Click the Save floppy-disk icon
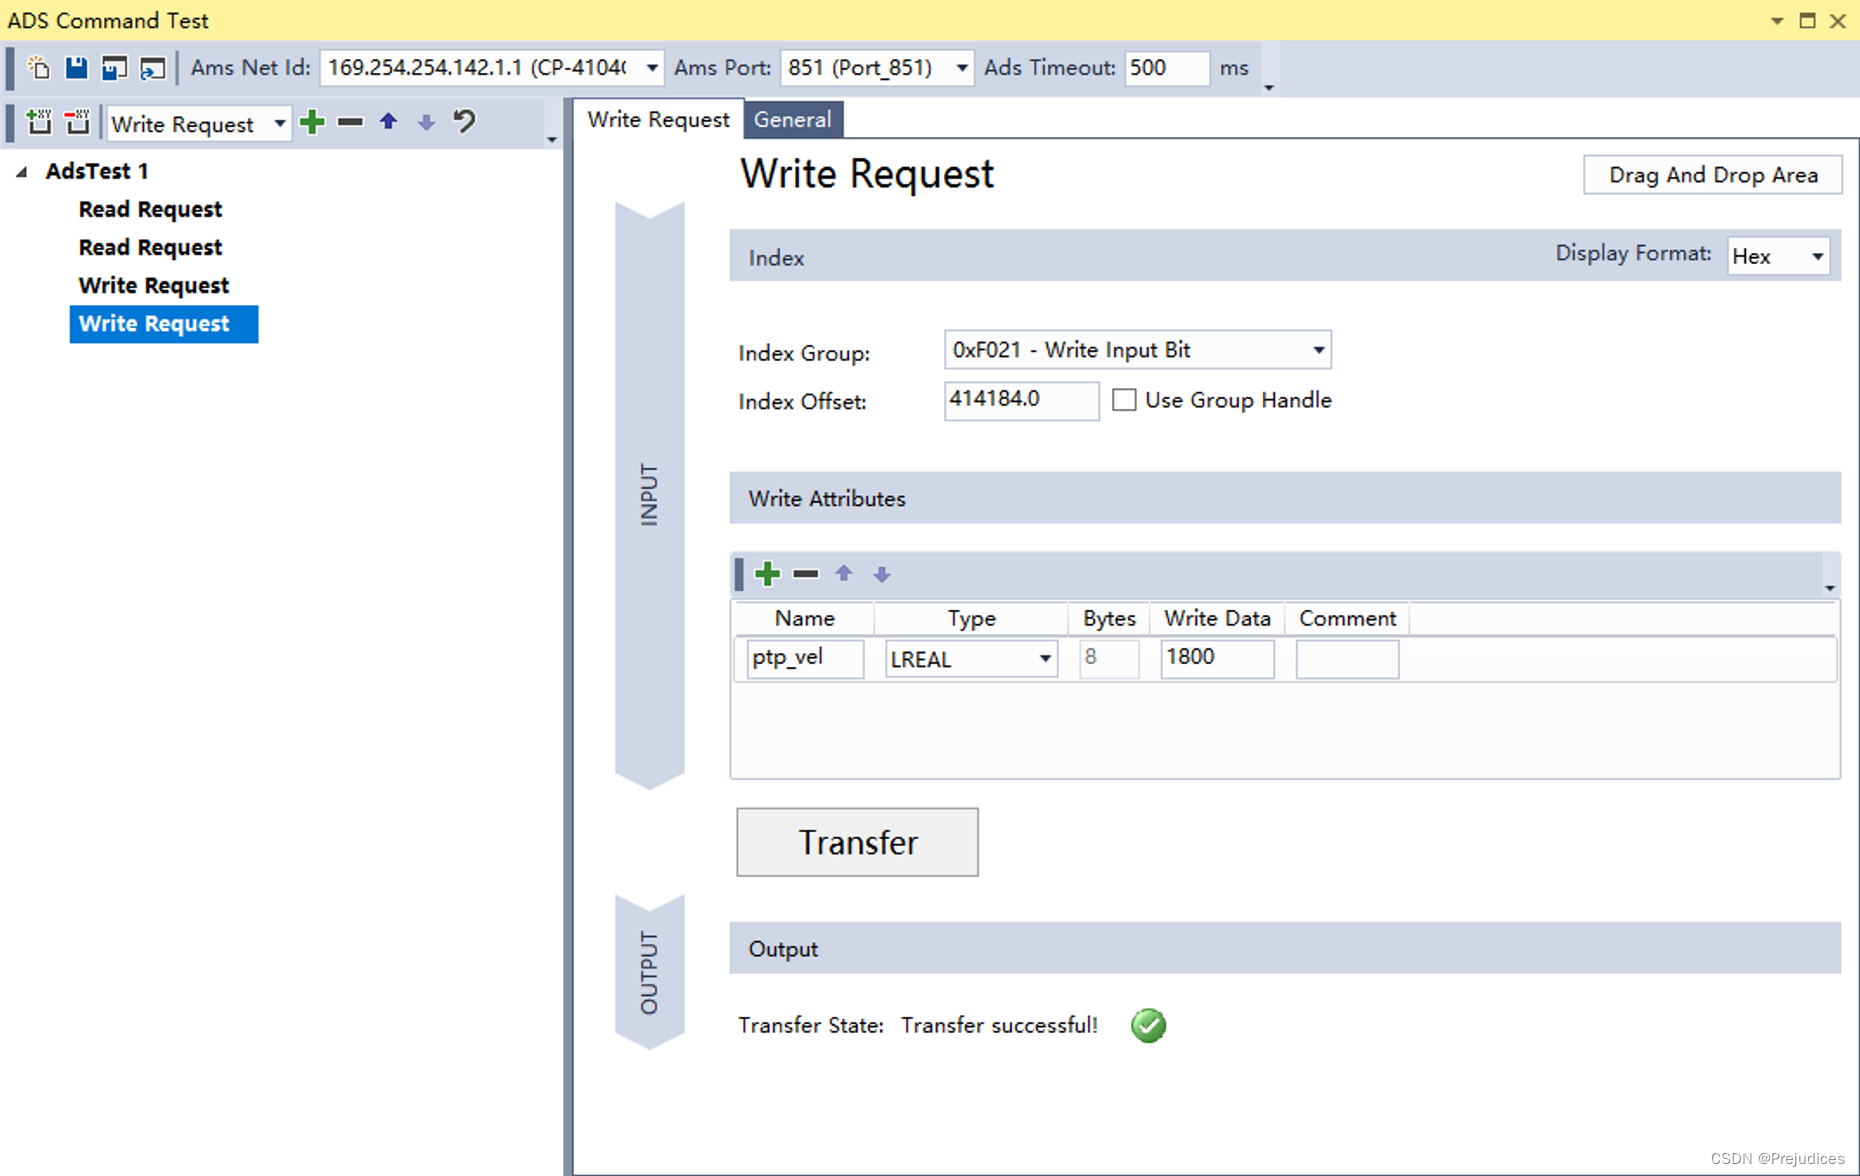 tap(76, 67)
